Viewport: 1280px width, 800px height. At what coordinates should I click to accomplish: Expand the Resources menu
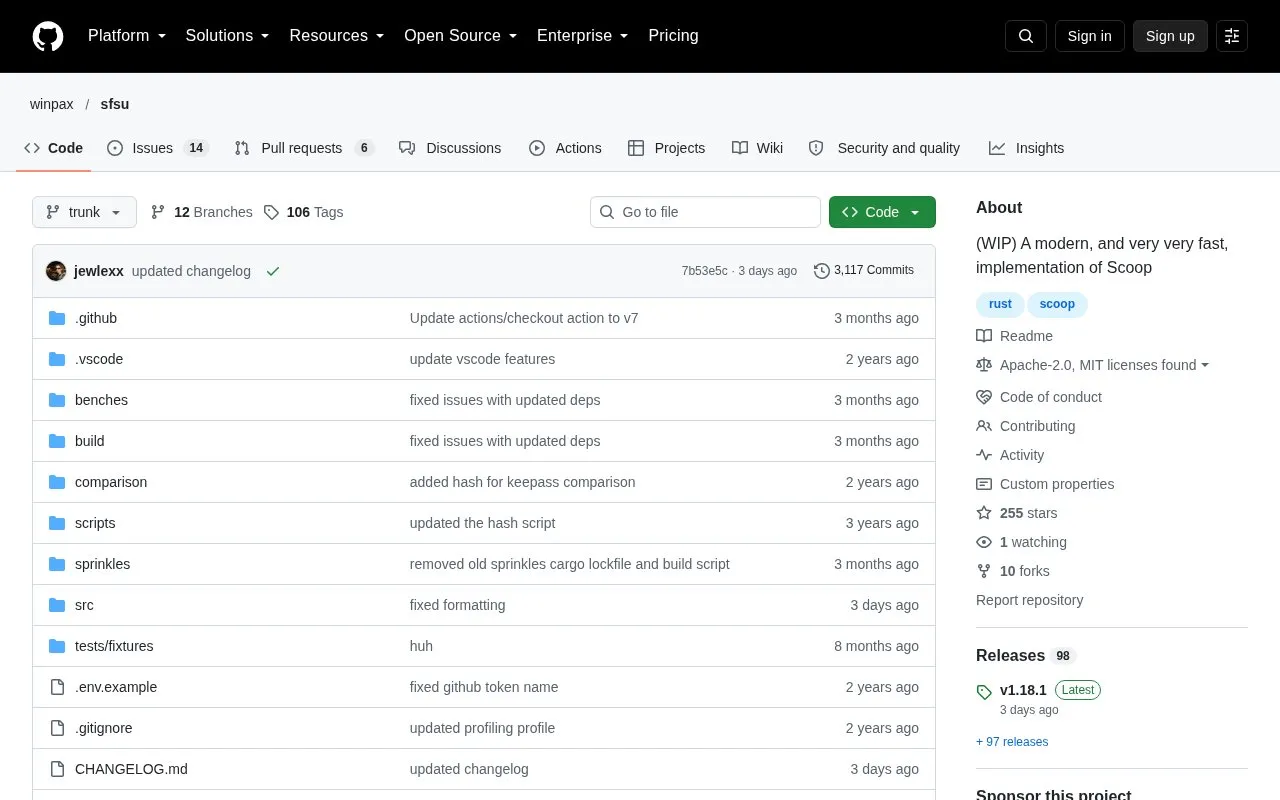click(337, 36)
